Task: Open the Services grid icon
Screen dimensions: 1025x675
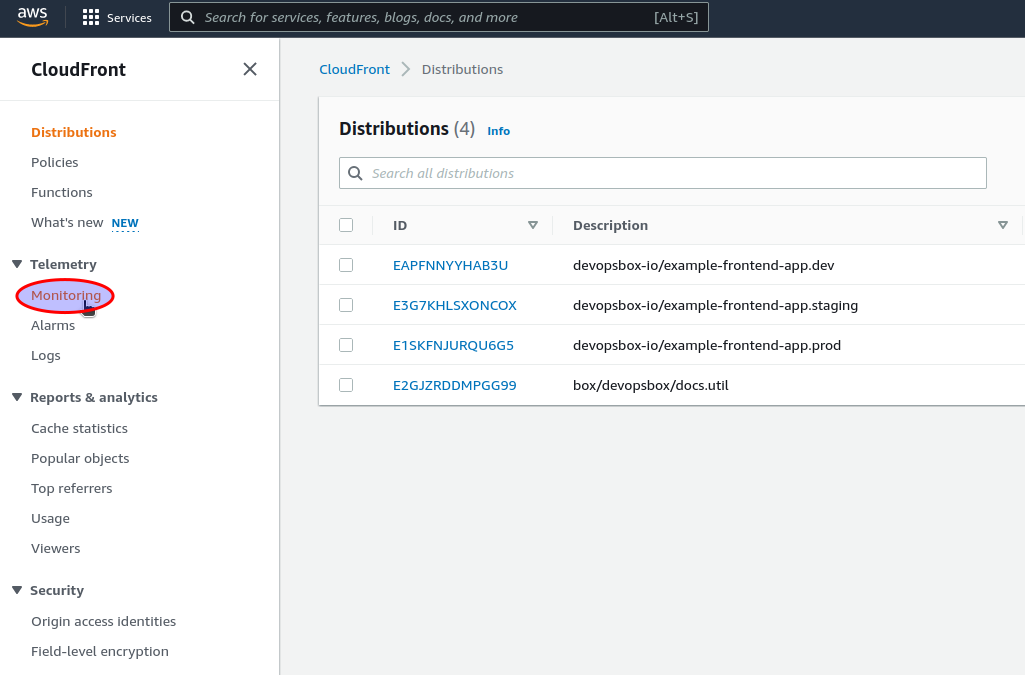Action: tap(91, 16)
